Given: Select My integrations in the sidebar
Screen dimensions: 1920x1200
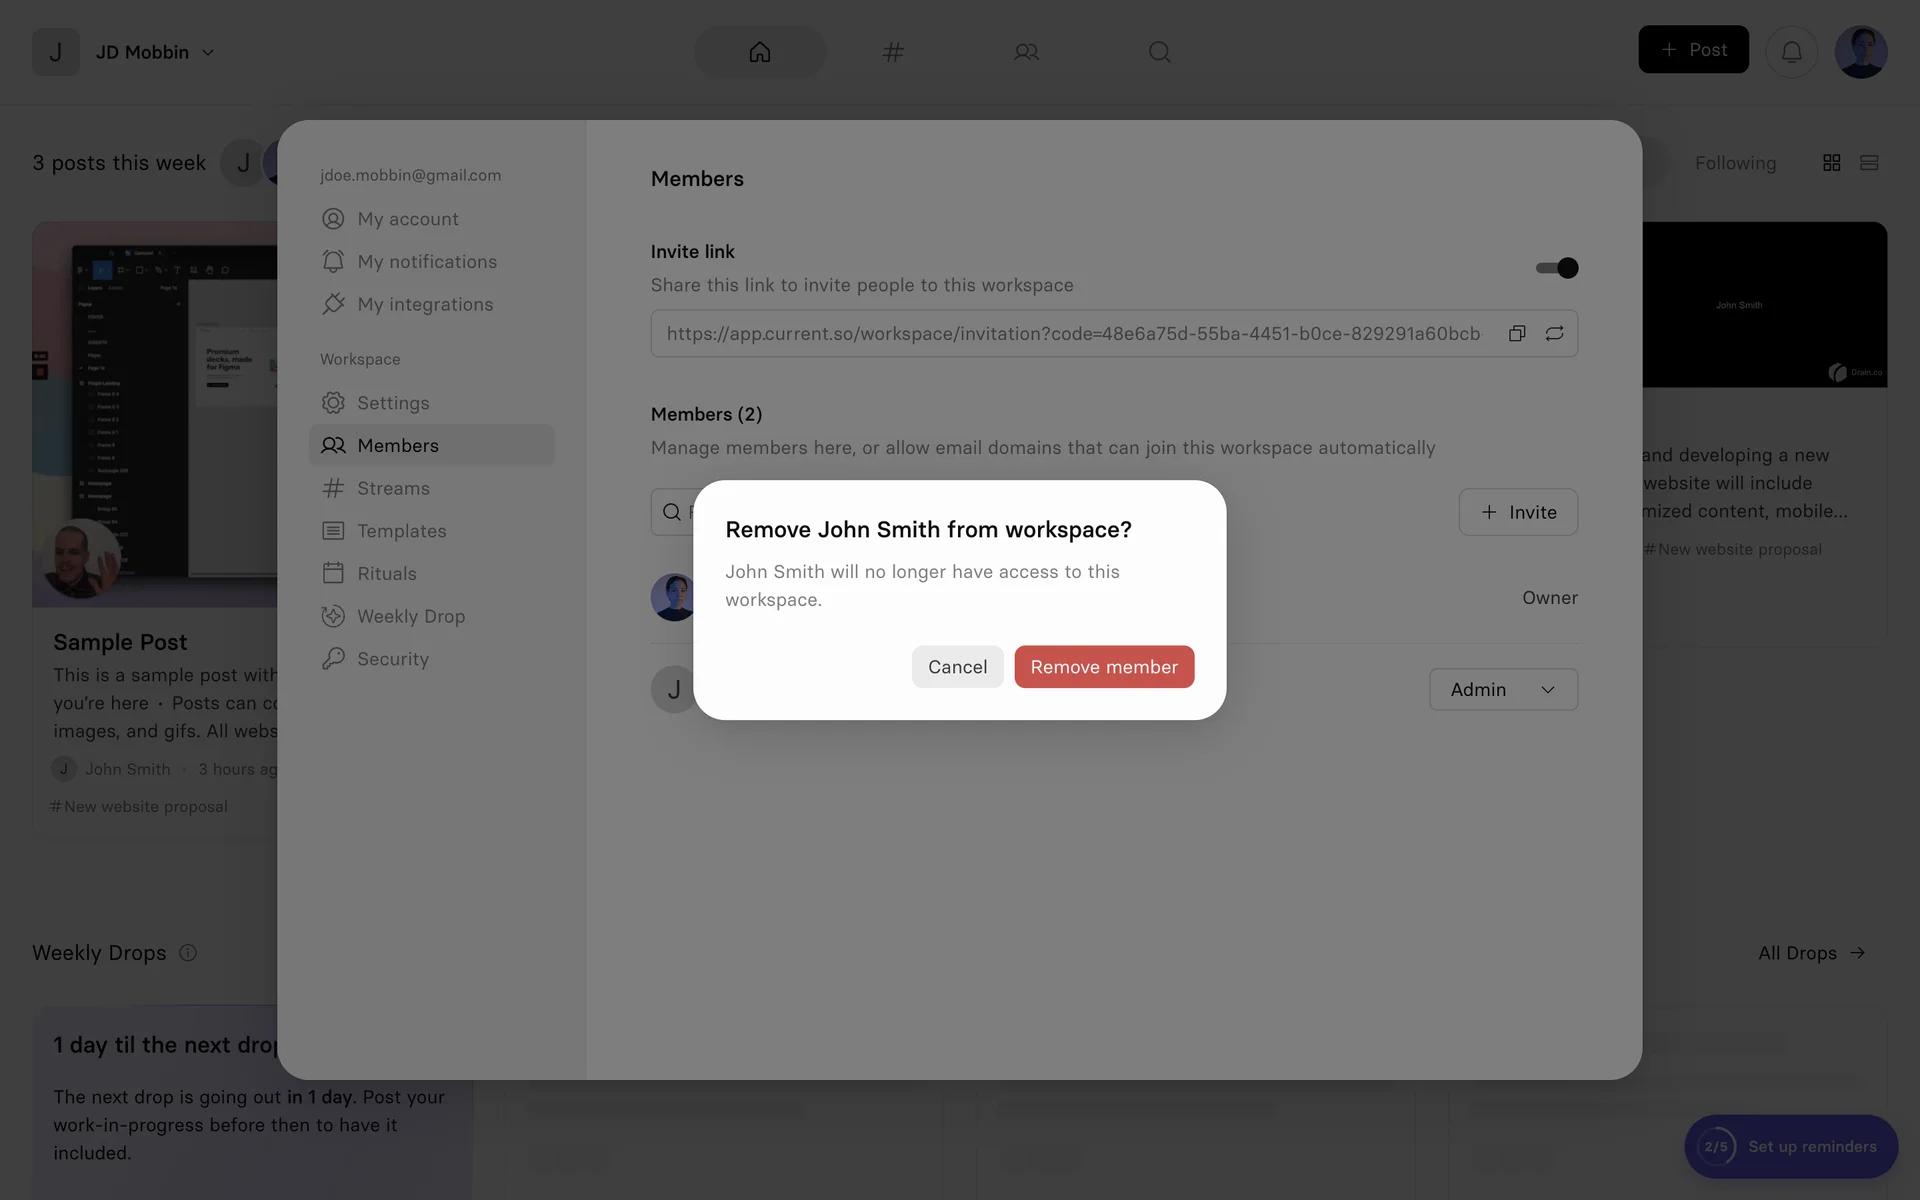Looking at the screenshot, I should [424, 304].
